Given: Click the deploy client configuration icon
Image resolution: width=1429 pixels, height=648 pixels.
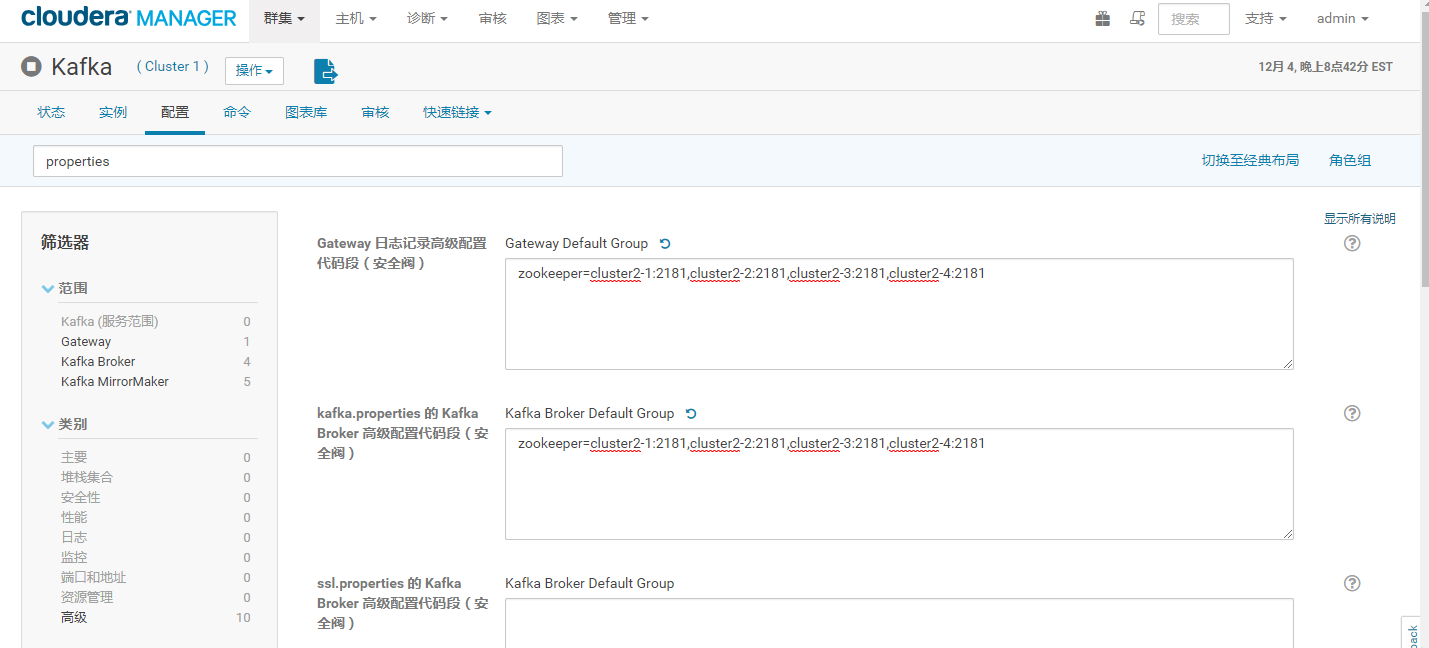Looking at the screenshot, I should click(x=326, y=71).
